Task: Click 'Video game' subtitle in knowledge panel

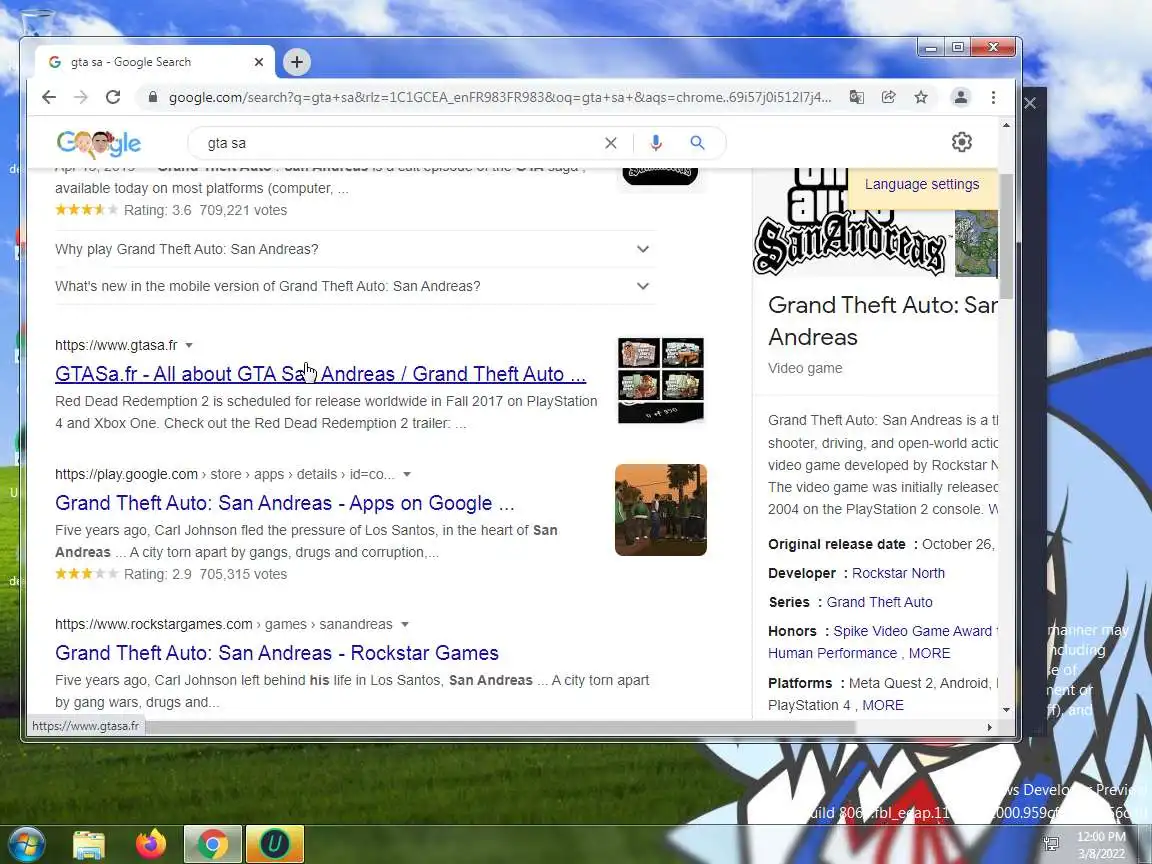Action: (x=805, y=368)
